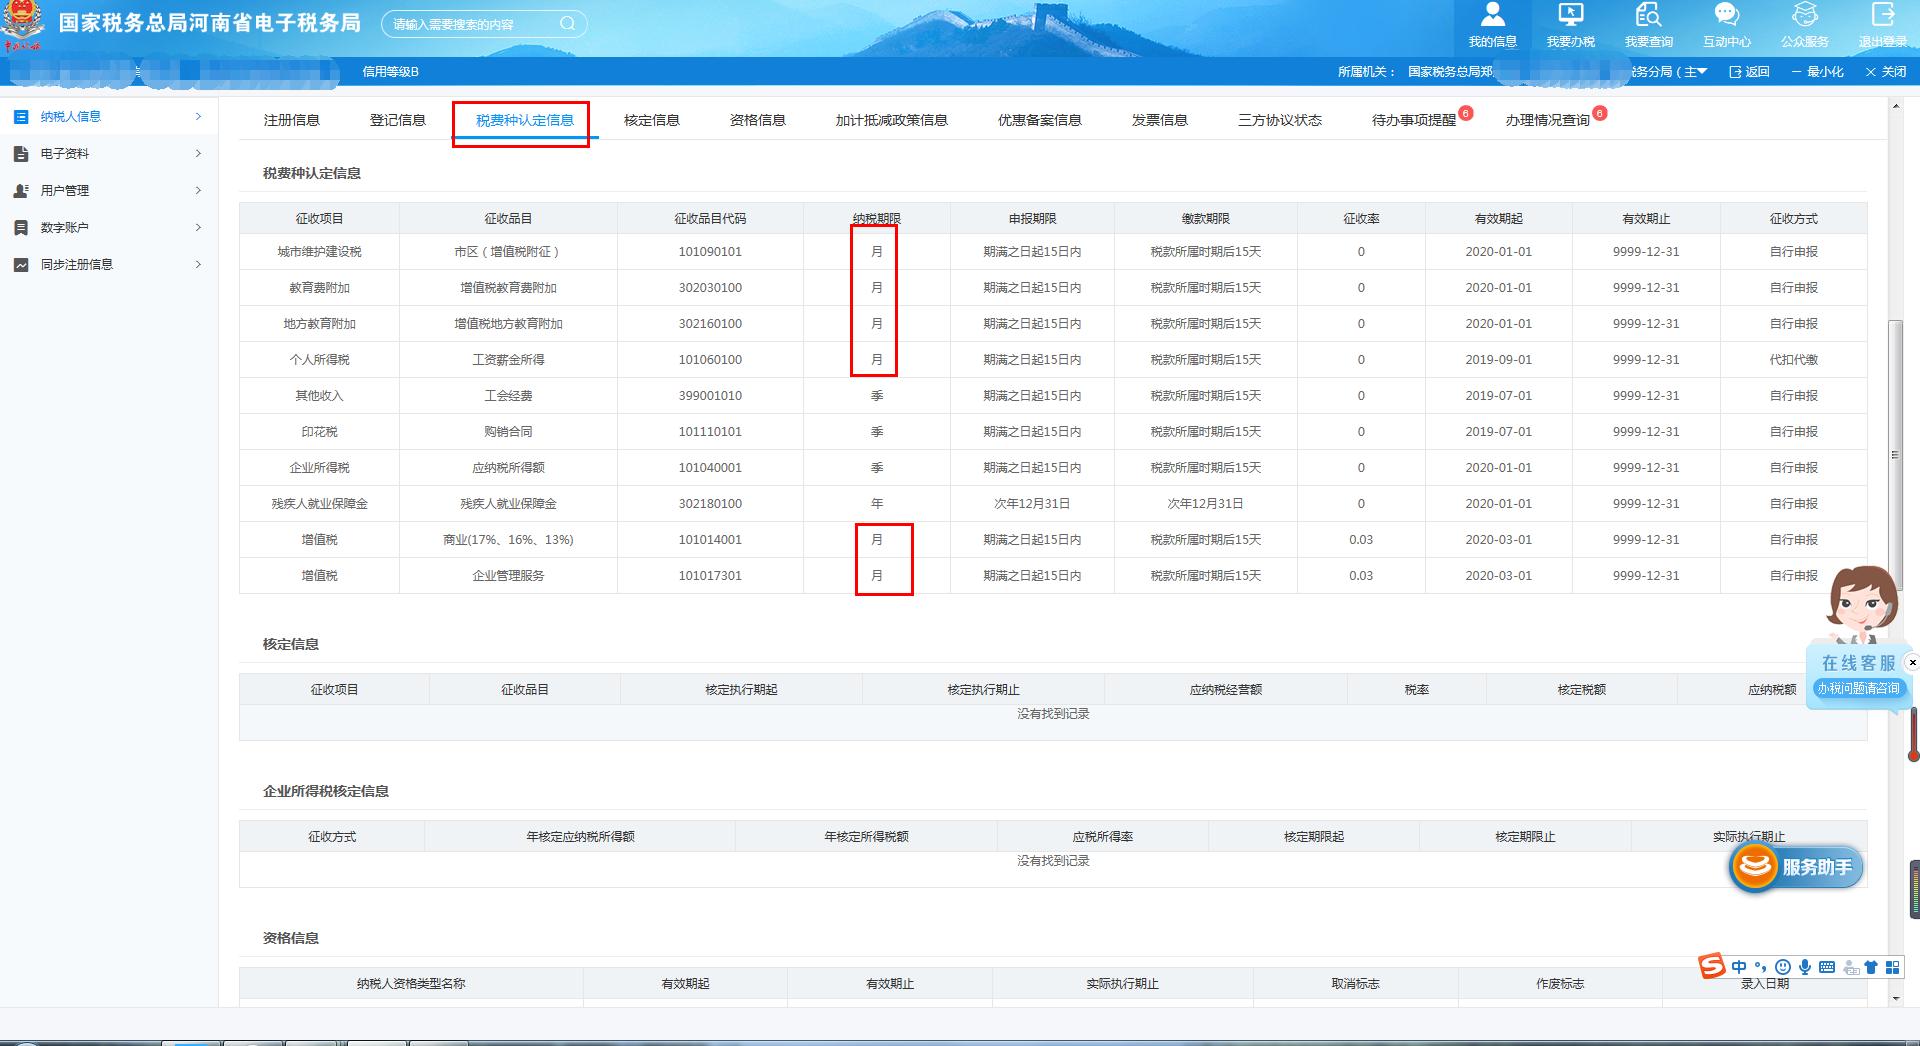This screenshot has width=1920, height=1046.
Task: Expand 电子资料 sidebar item
Action: coord(108,154)
